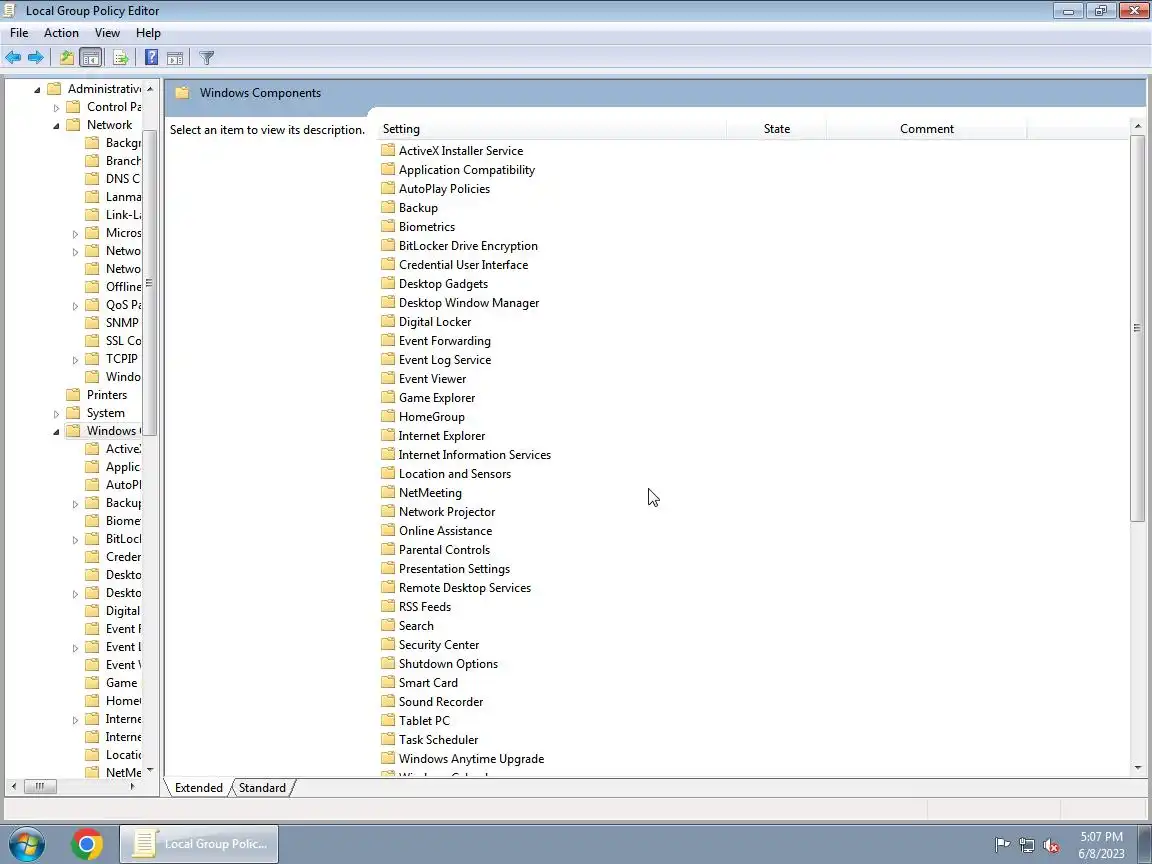Select 'Task Scheduler' in the list
The width and height of the screenshot is (1152, 864).
click(x=438, y=740)
